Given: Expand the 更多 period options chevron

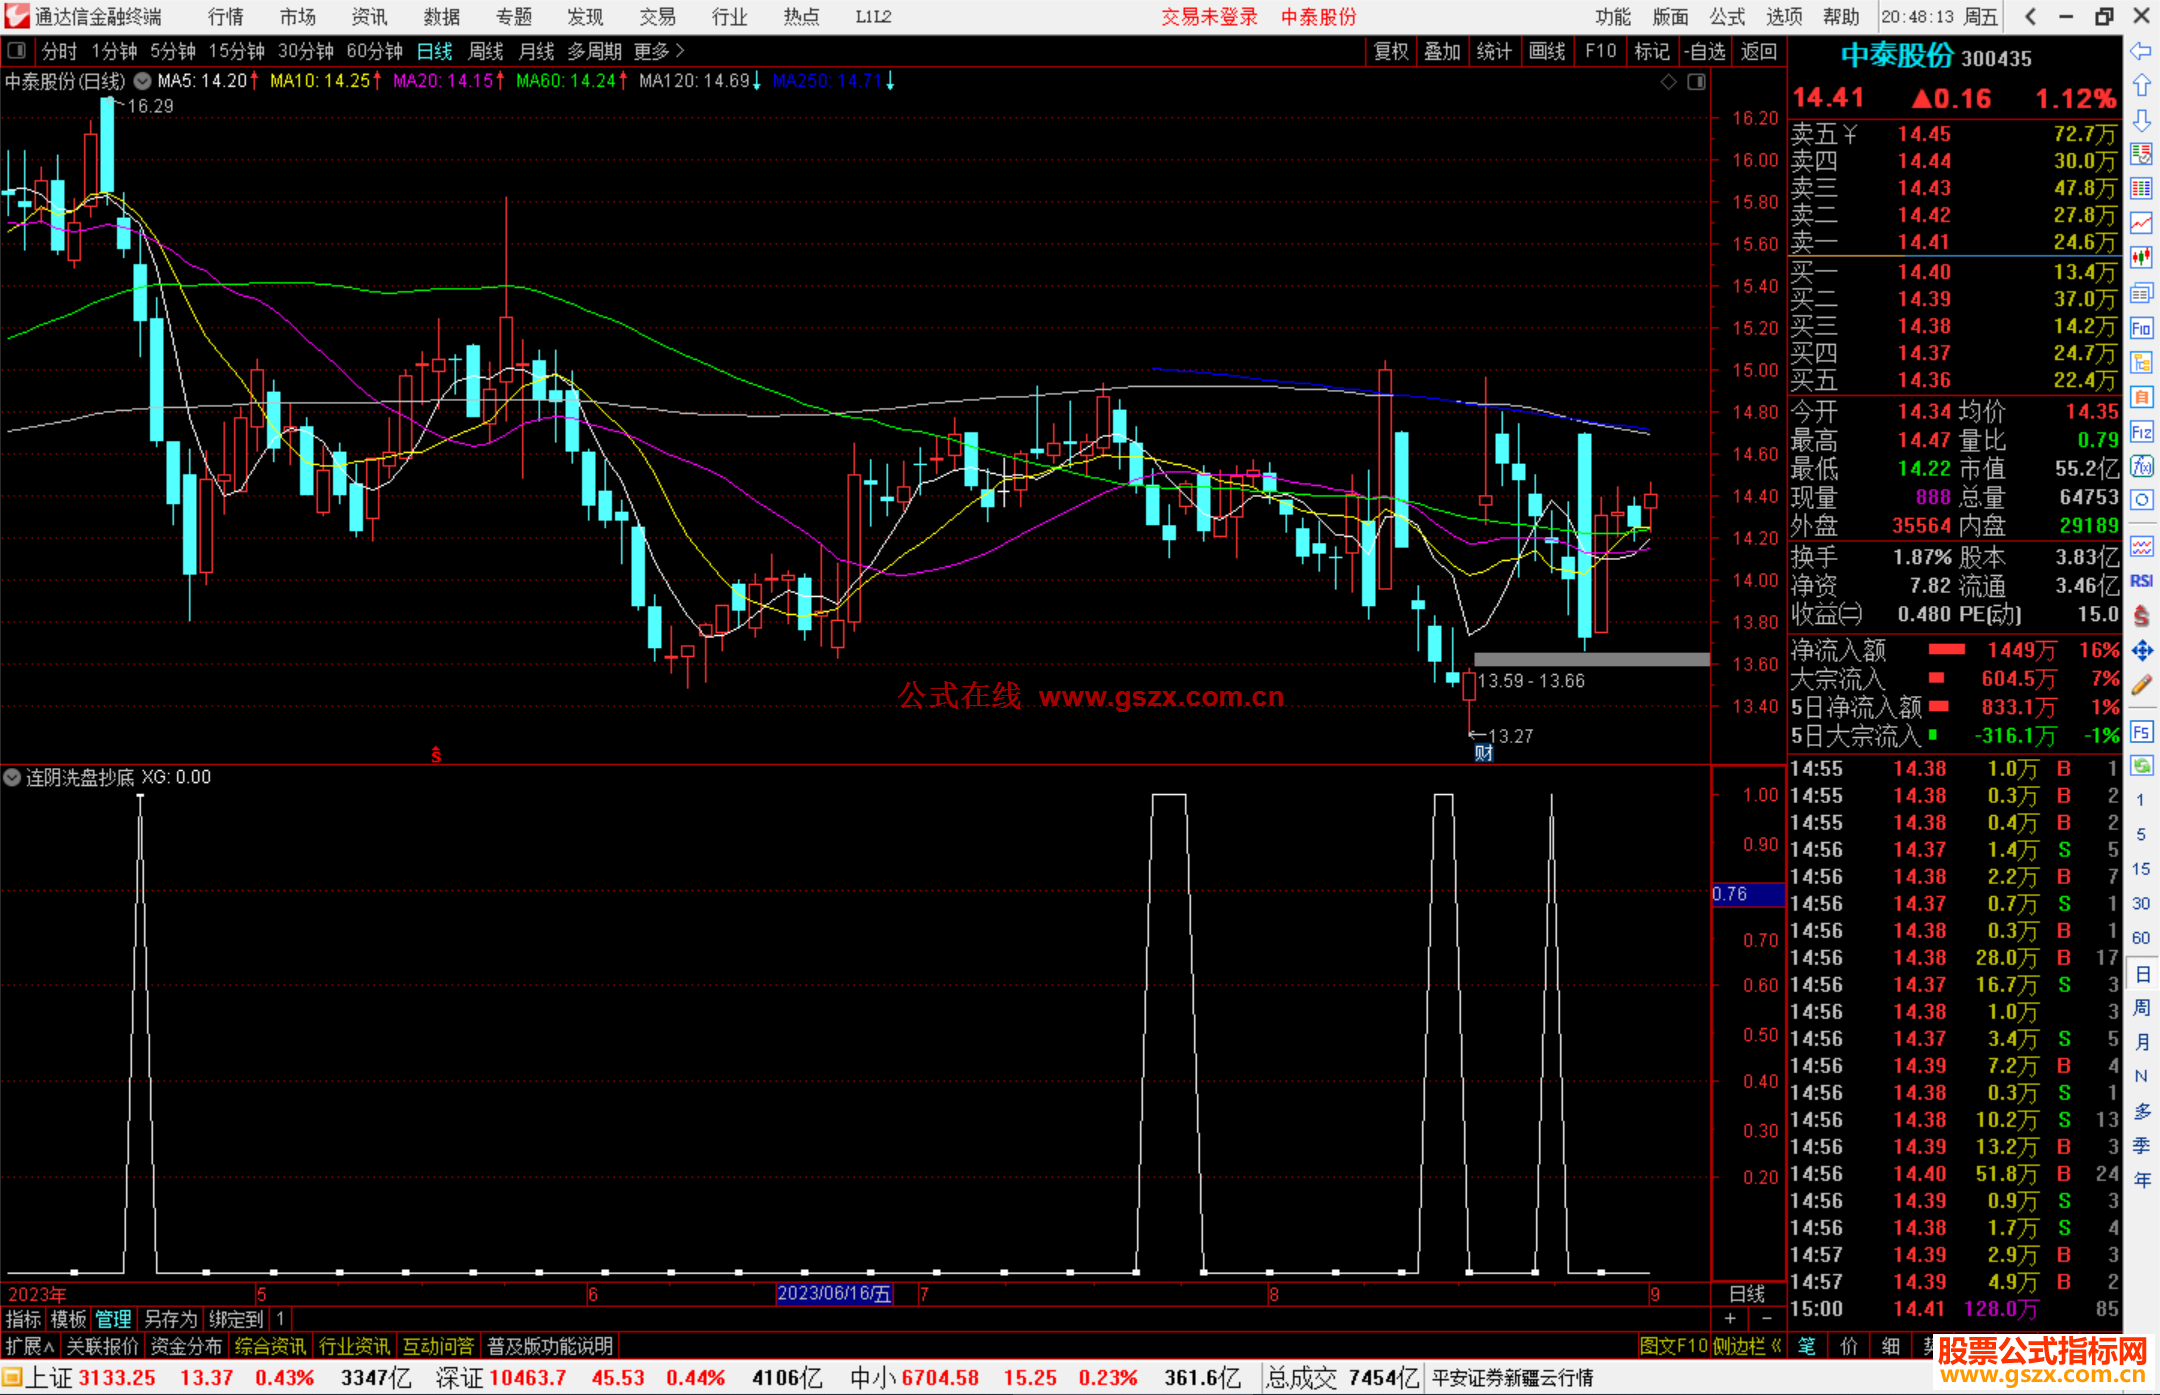Looking at the screenshot, I should pyautogui.click(x=680, y=51).
